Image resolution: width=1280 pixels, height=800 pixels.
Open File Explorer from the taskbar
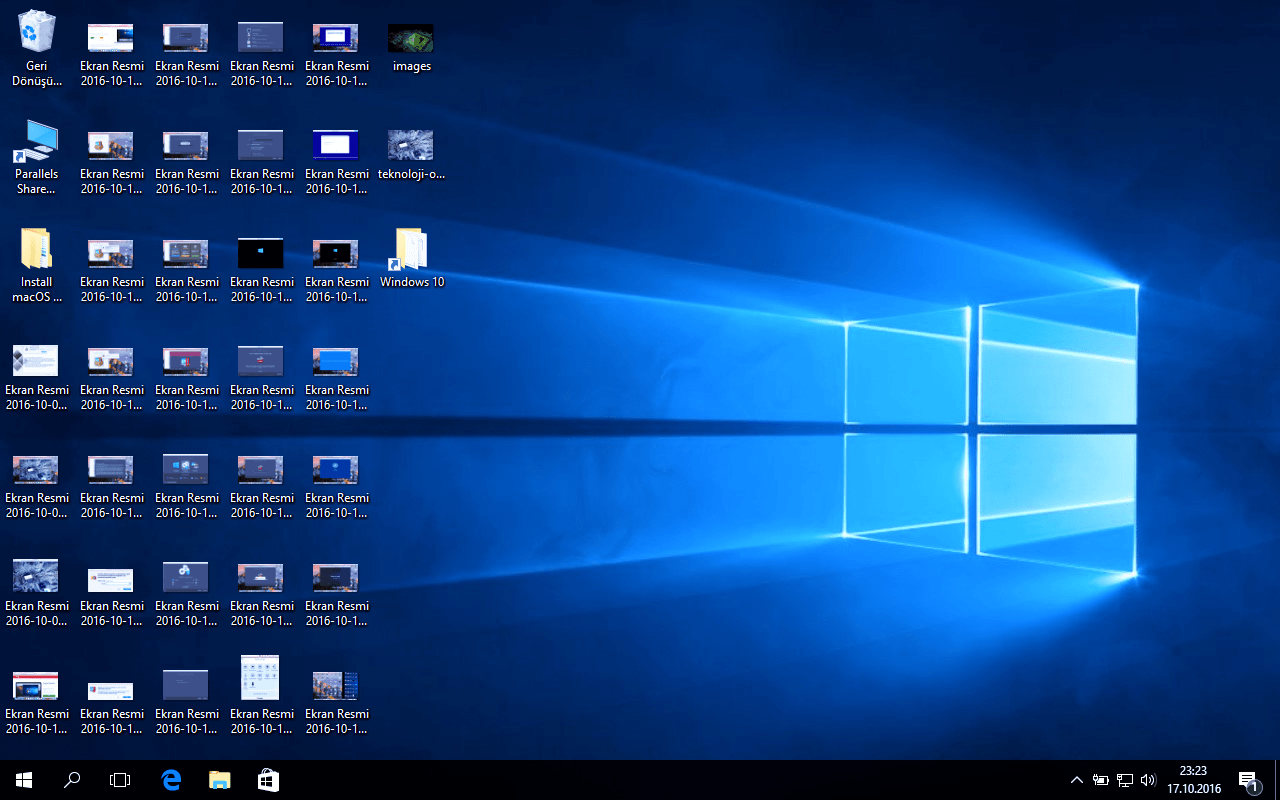click(220, 780)
